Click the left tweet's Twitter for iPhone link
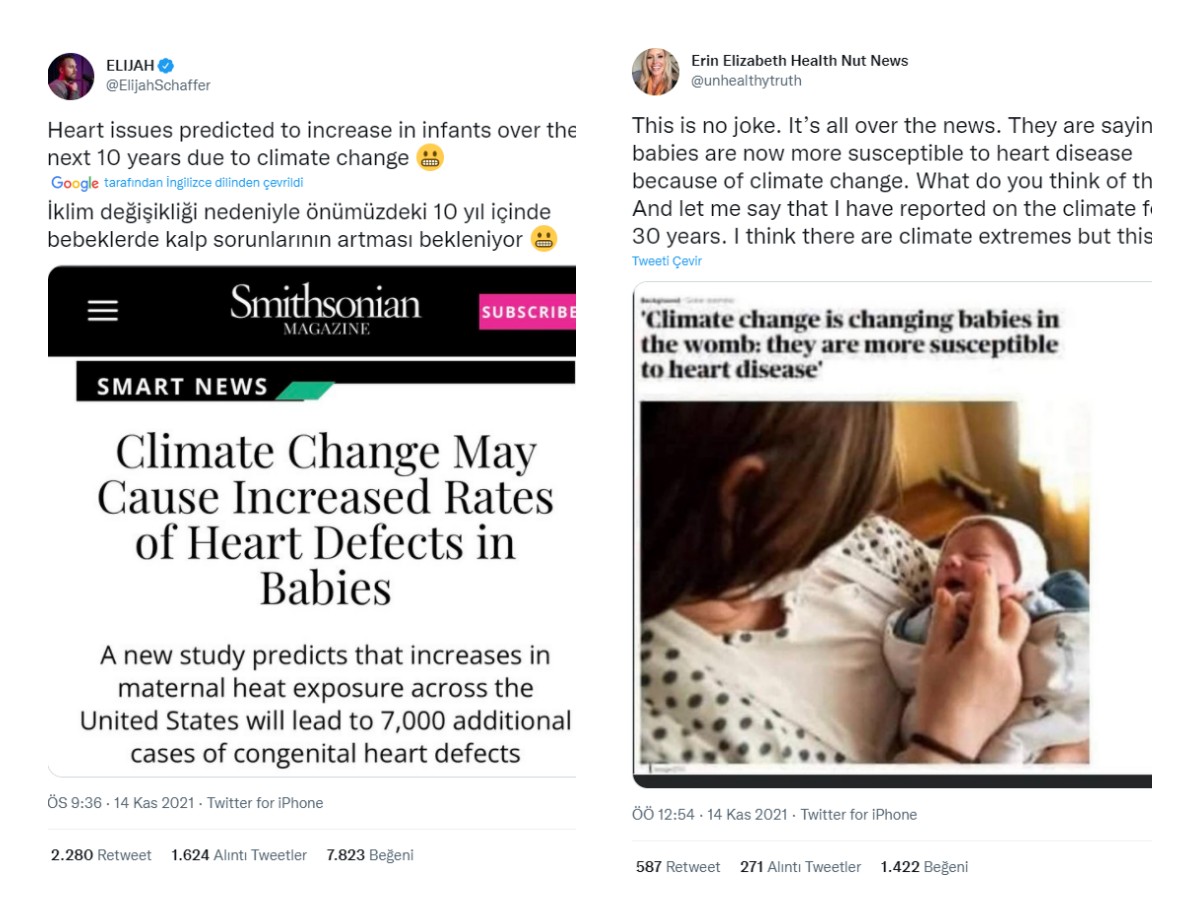 265,803
